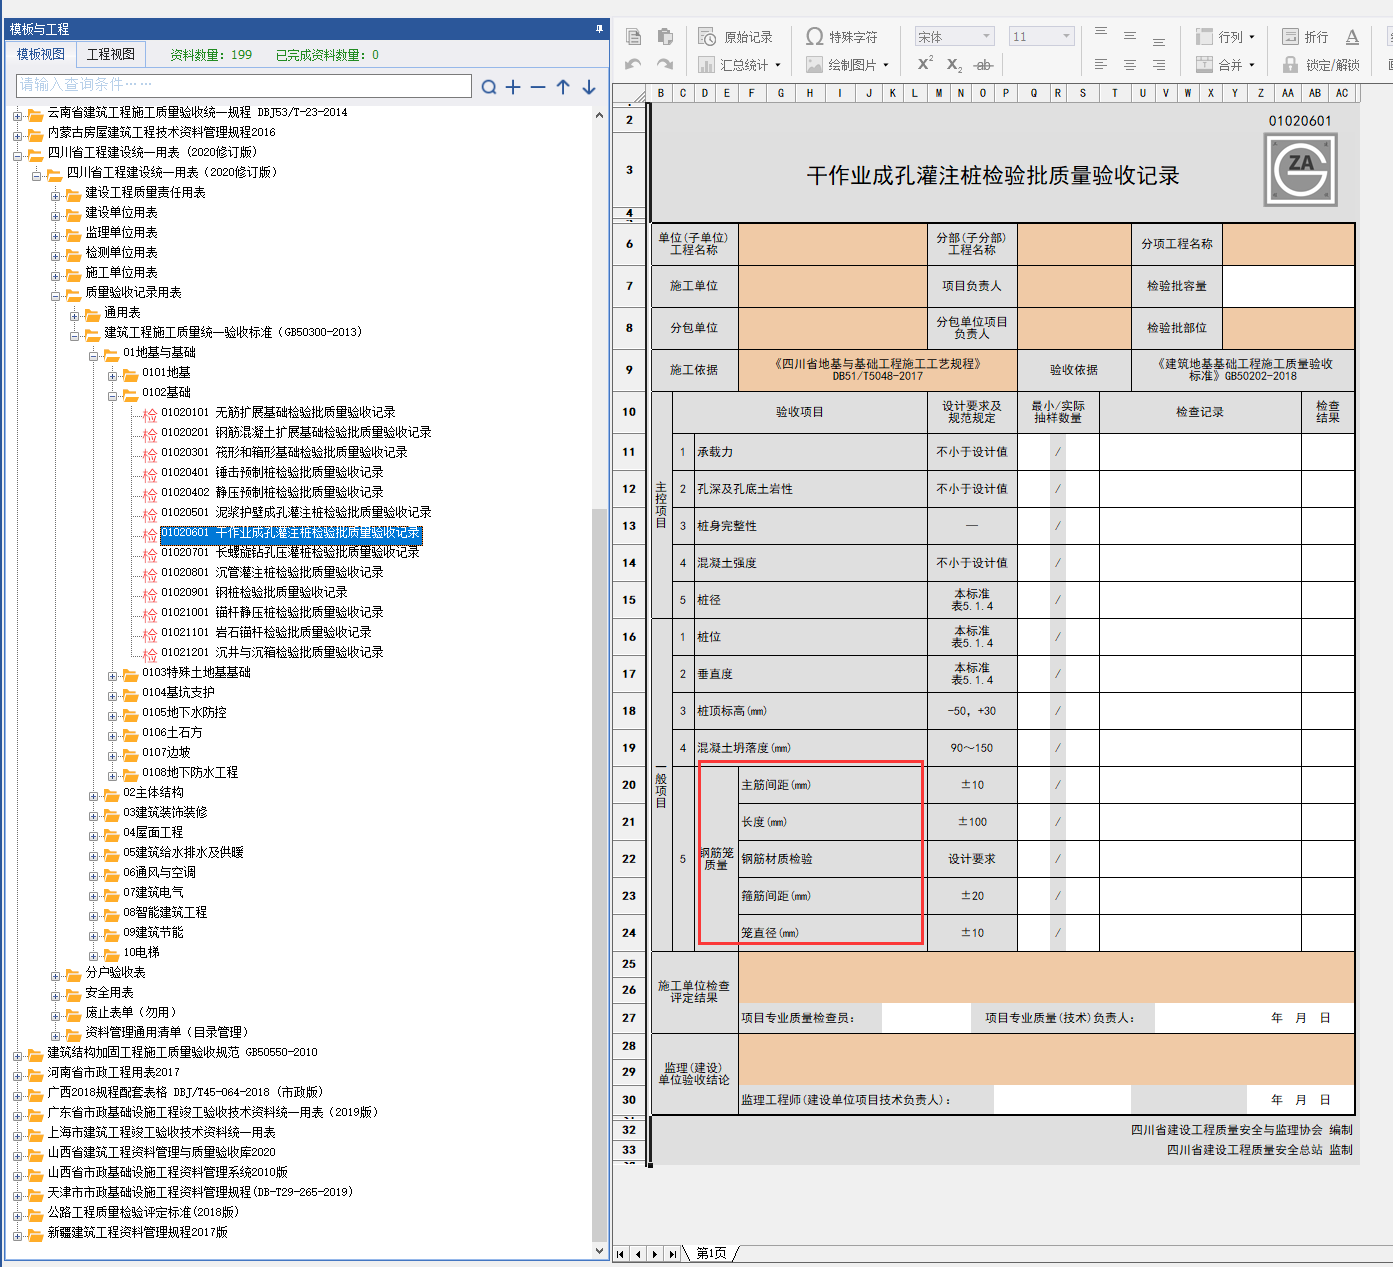Expand the 02主体结构 tree node
Screen dimensions: 1393x1267
[94, 796]
